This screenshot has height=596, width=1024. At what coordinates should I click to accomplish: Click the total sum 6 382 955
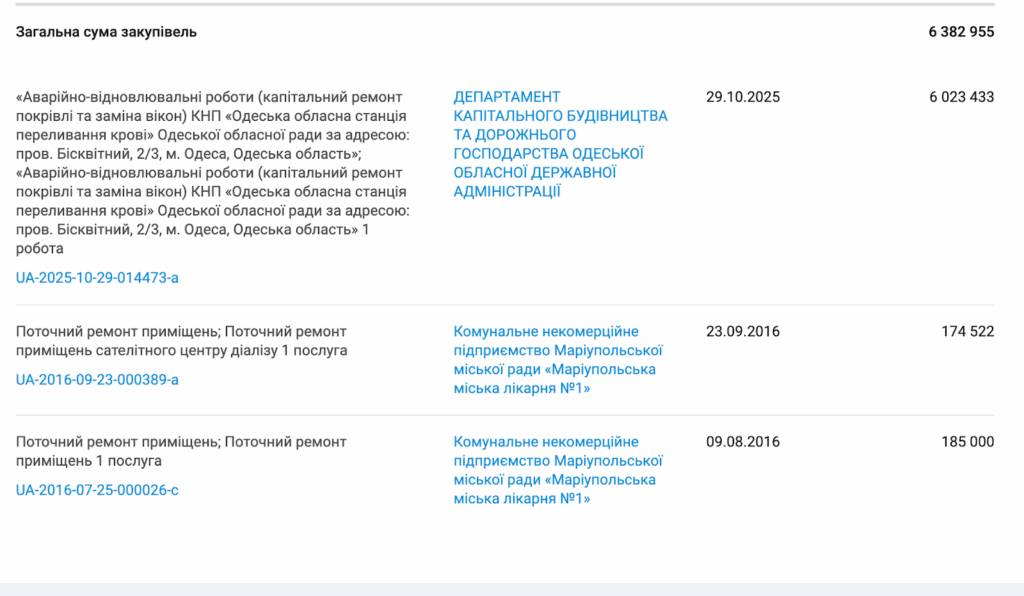(x=961, y=32)
